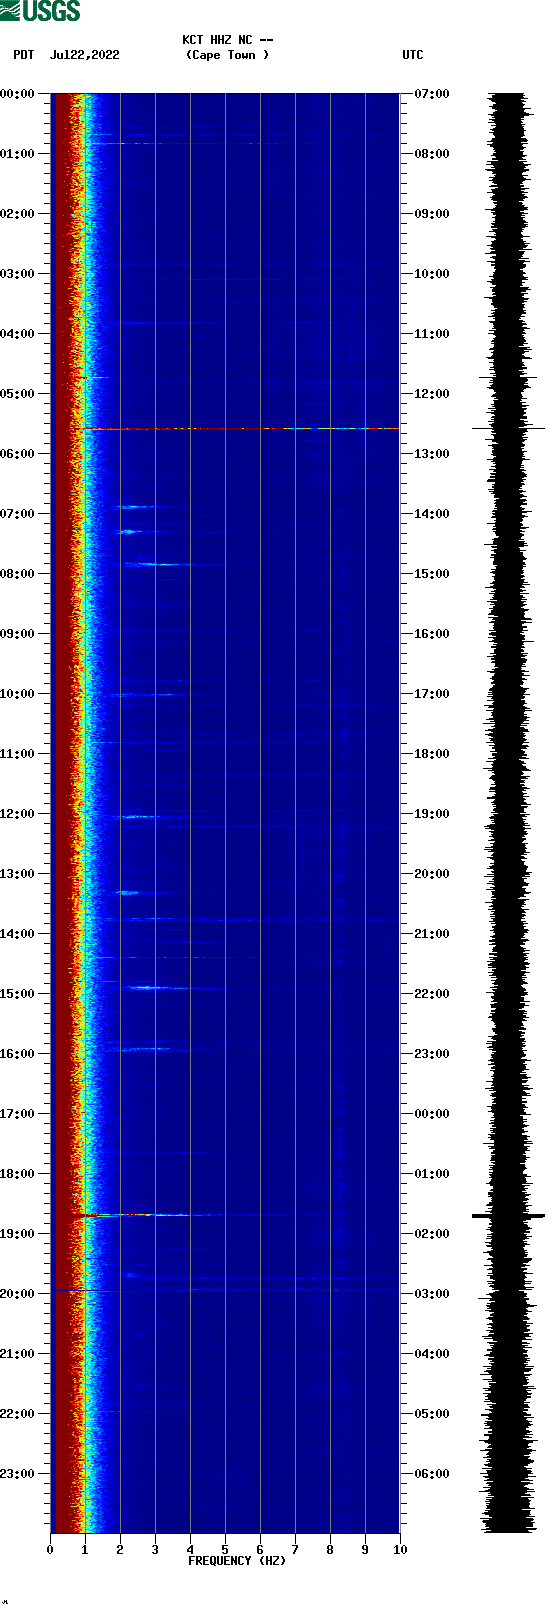Click the 5 Hz frequency axis label
The height and width of the screenshot is (1613, 552).
click(x=225, y=1550)
